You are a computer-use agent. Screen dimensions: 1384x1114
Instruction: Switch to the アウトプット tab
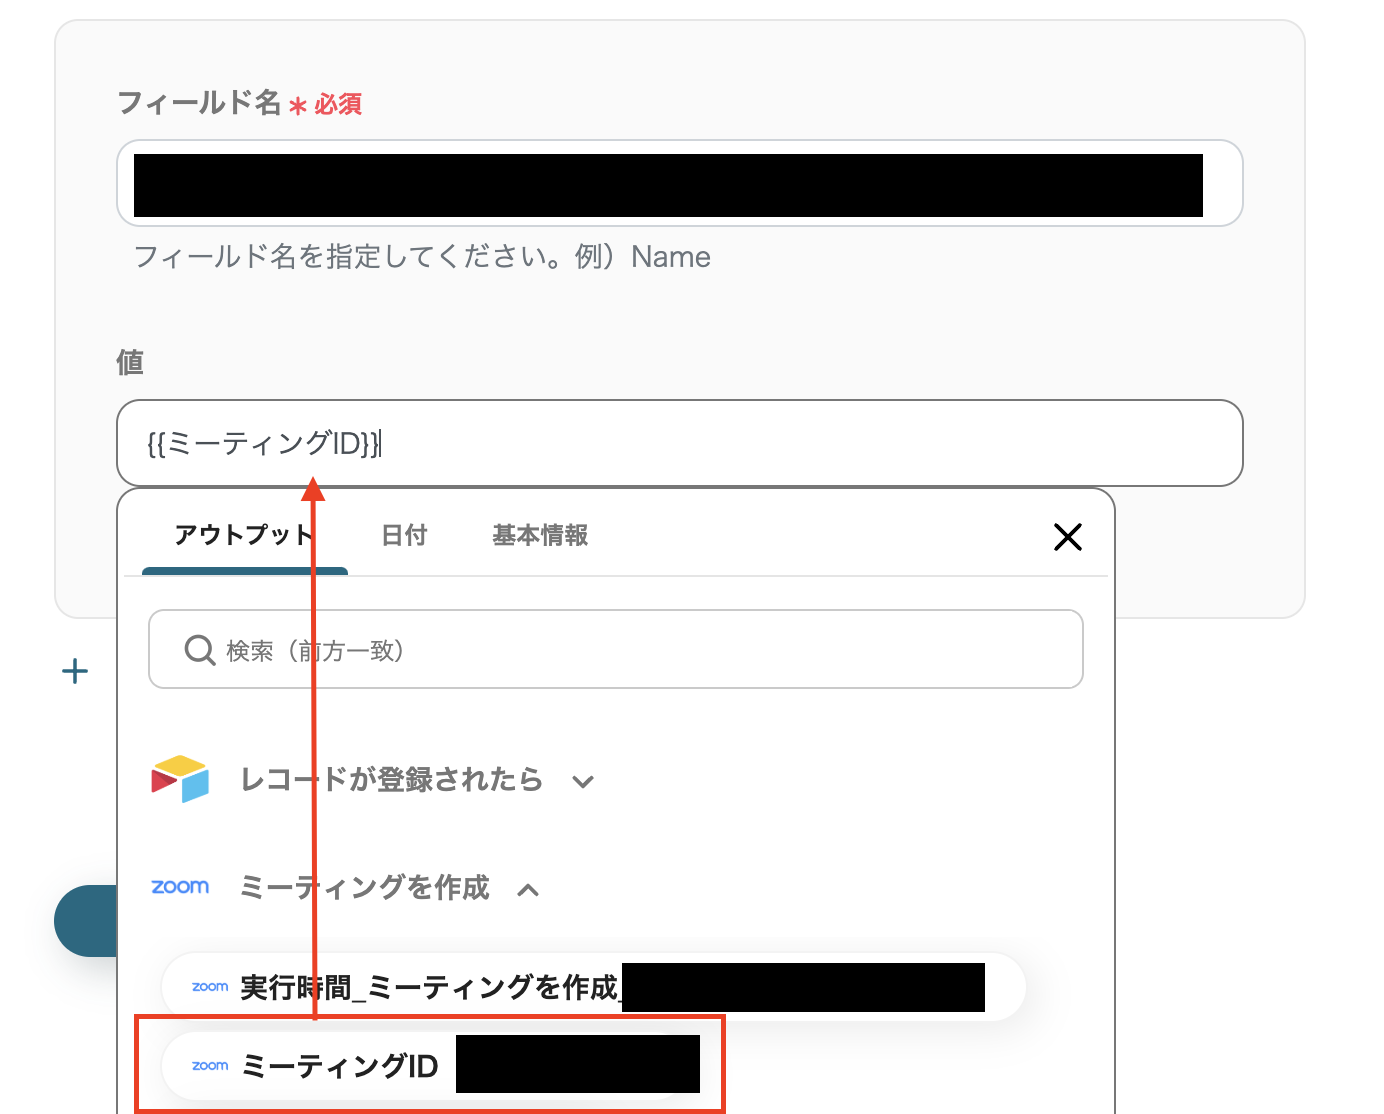pos(245,536)
